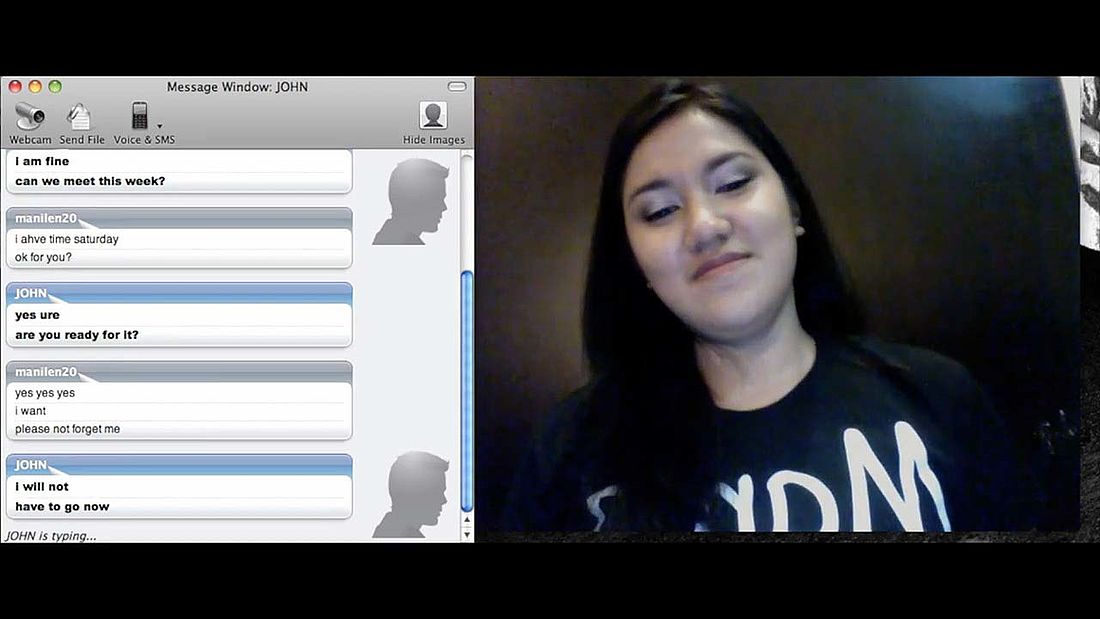
Task: Click the JOHN header above 'yes ure'
Action: pos(179,293)
